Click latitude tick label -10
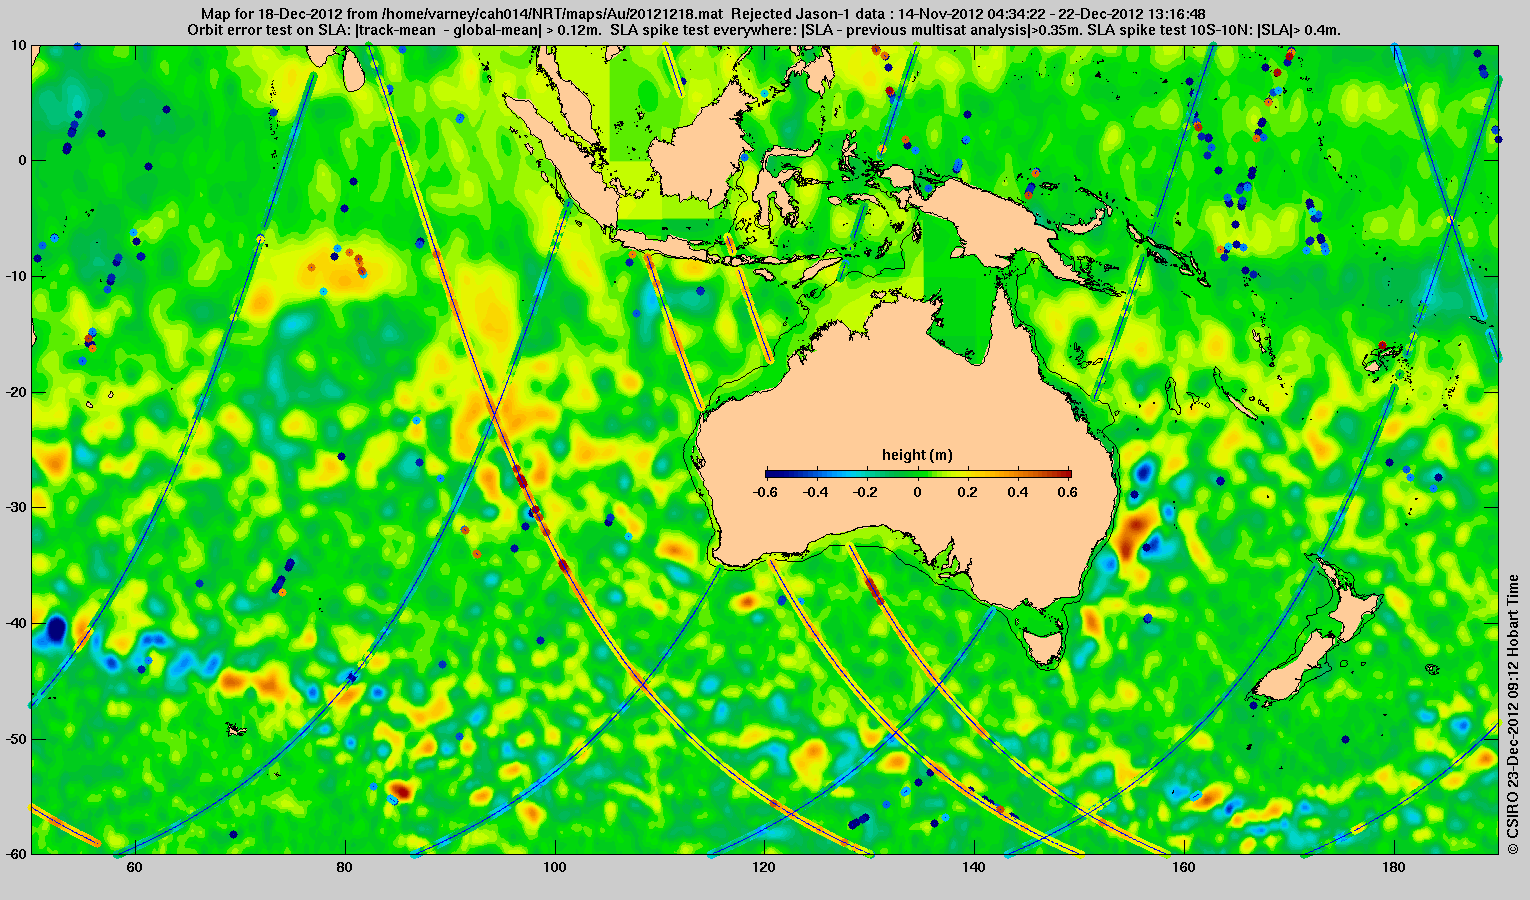This screenshot has height=900, width=1530. pyautogui.click(x=17, y=276)
